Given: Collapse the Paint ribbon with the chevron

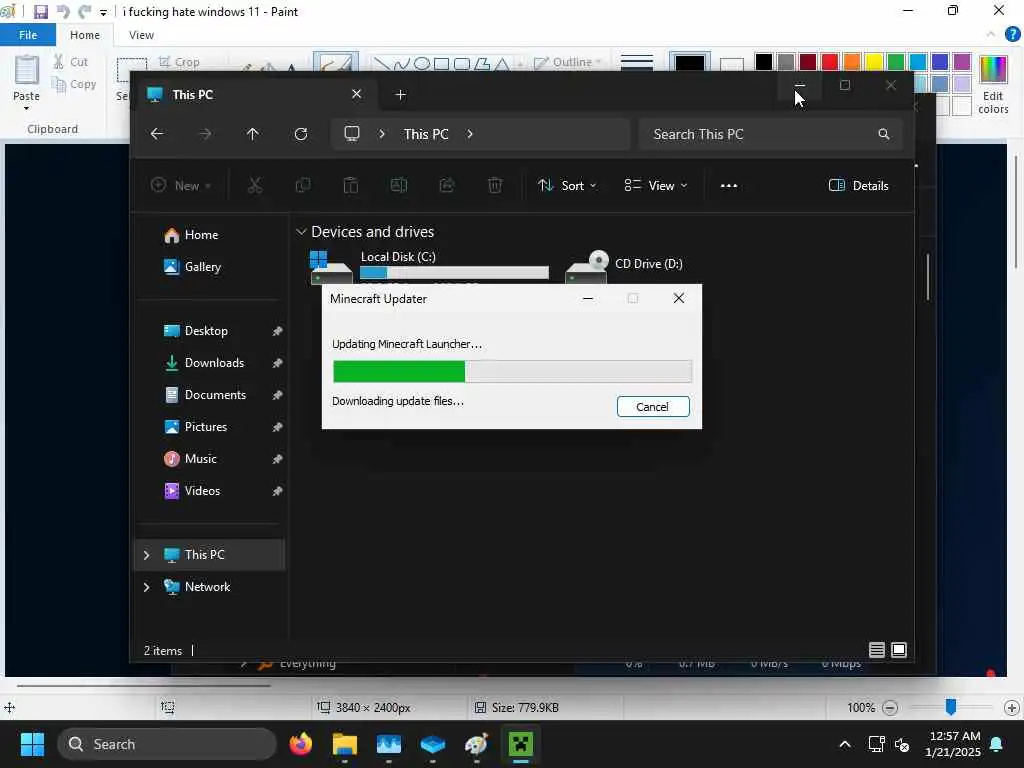Looking at the screenshot, I should pyautogui.click(x=991, y=35).
